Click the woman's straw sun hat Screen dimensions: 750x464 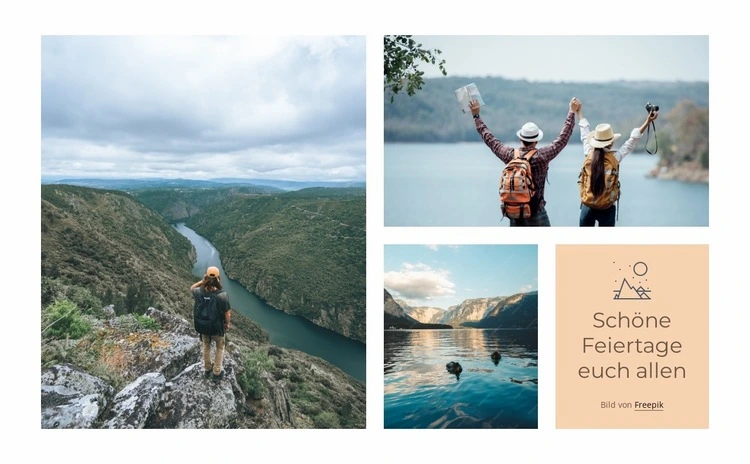pyautogui.click(x=603, y=135)
